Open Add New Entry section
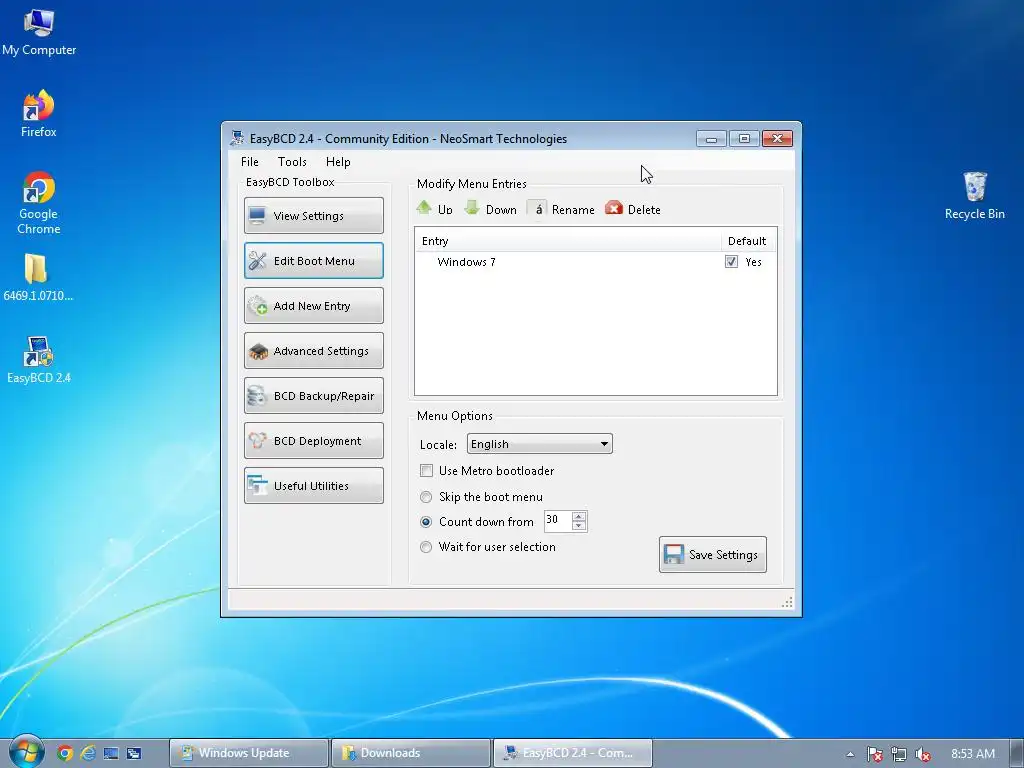 pyautogui.click(x=313, y=306)
